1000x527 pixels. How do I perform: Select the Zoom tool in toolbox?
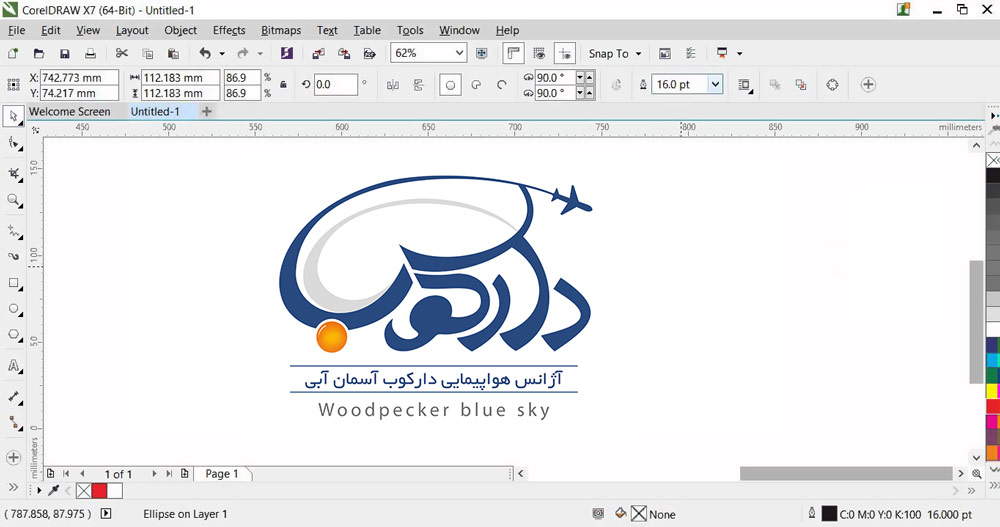tap(13, 200)
